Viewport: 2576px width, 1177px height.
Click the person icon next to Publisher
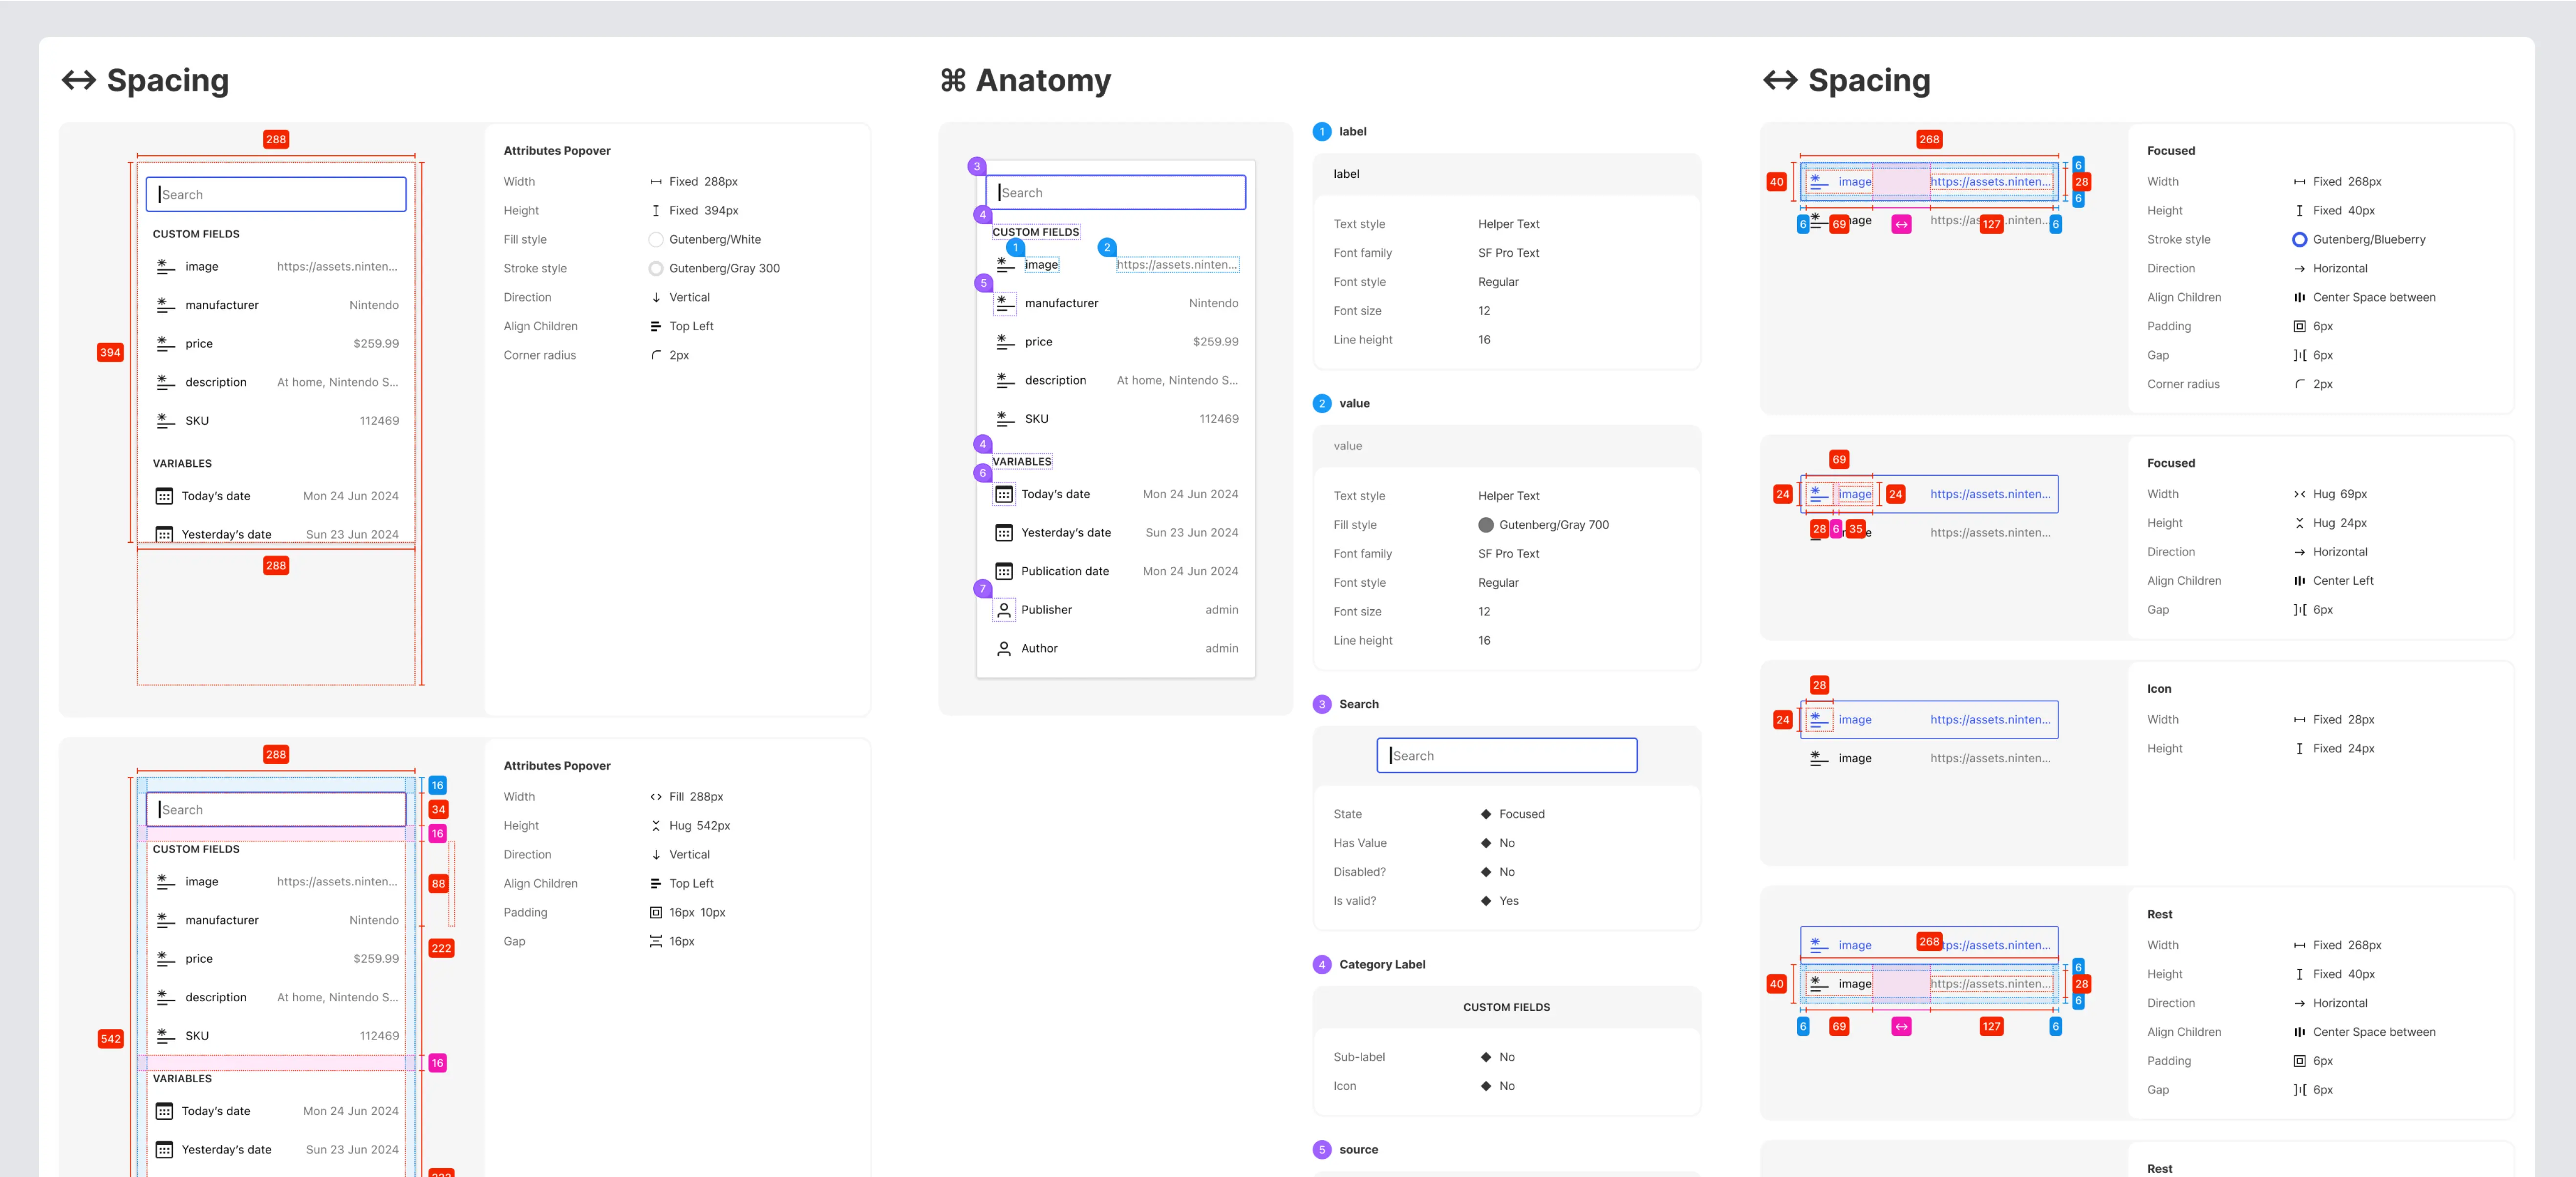[x=1003, y=610]
